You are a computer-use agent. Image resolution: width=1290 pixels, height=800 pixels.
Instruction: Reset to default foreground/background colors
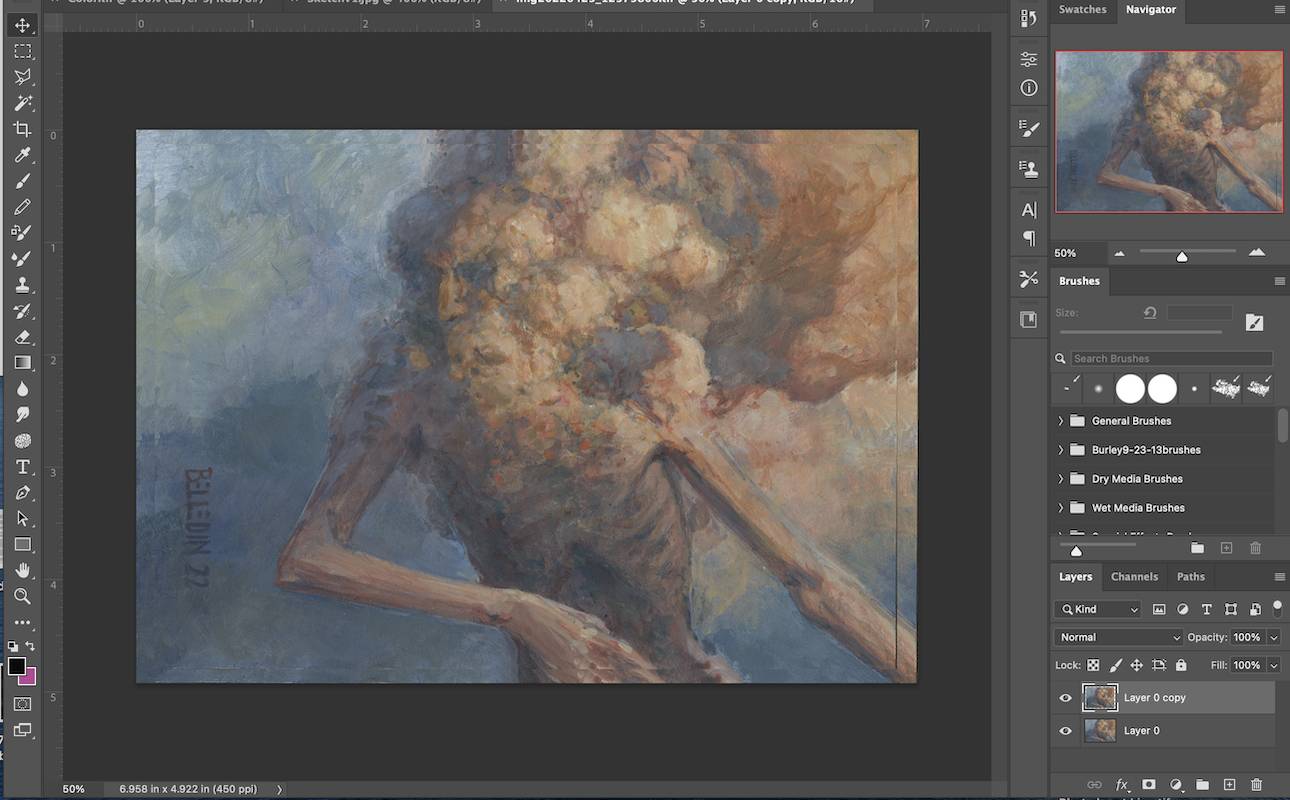(13, 647)
